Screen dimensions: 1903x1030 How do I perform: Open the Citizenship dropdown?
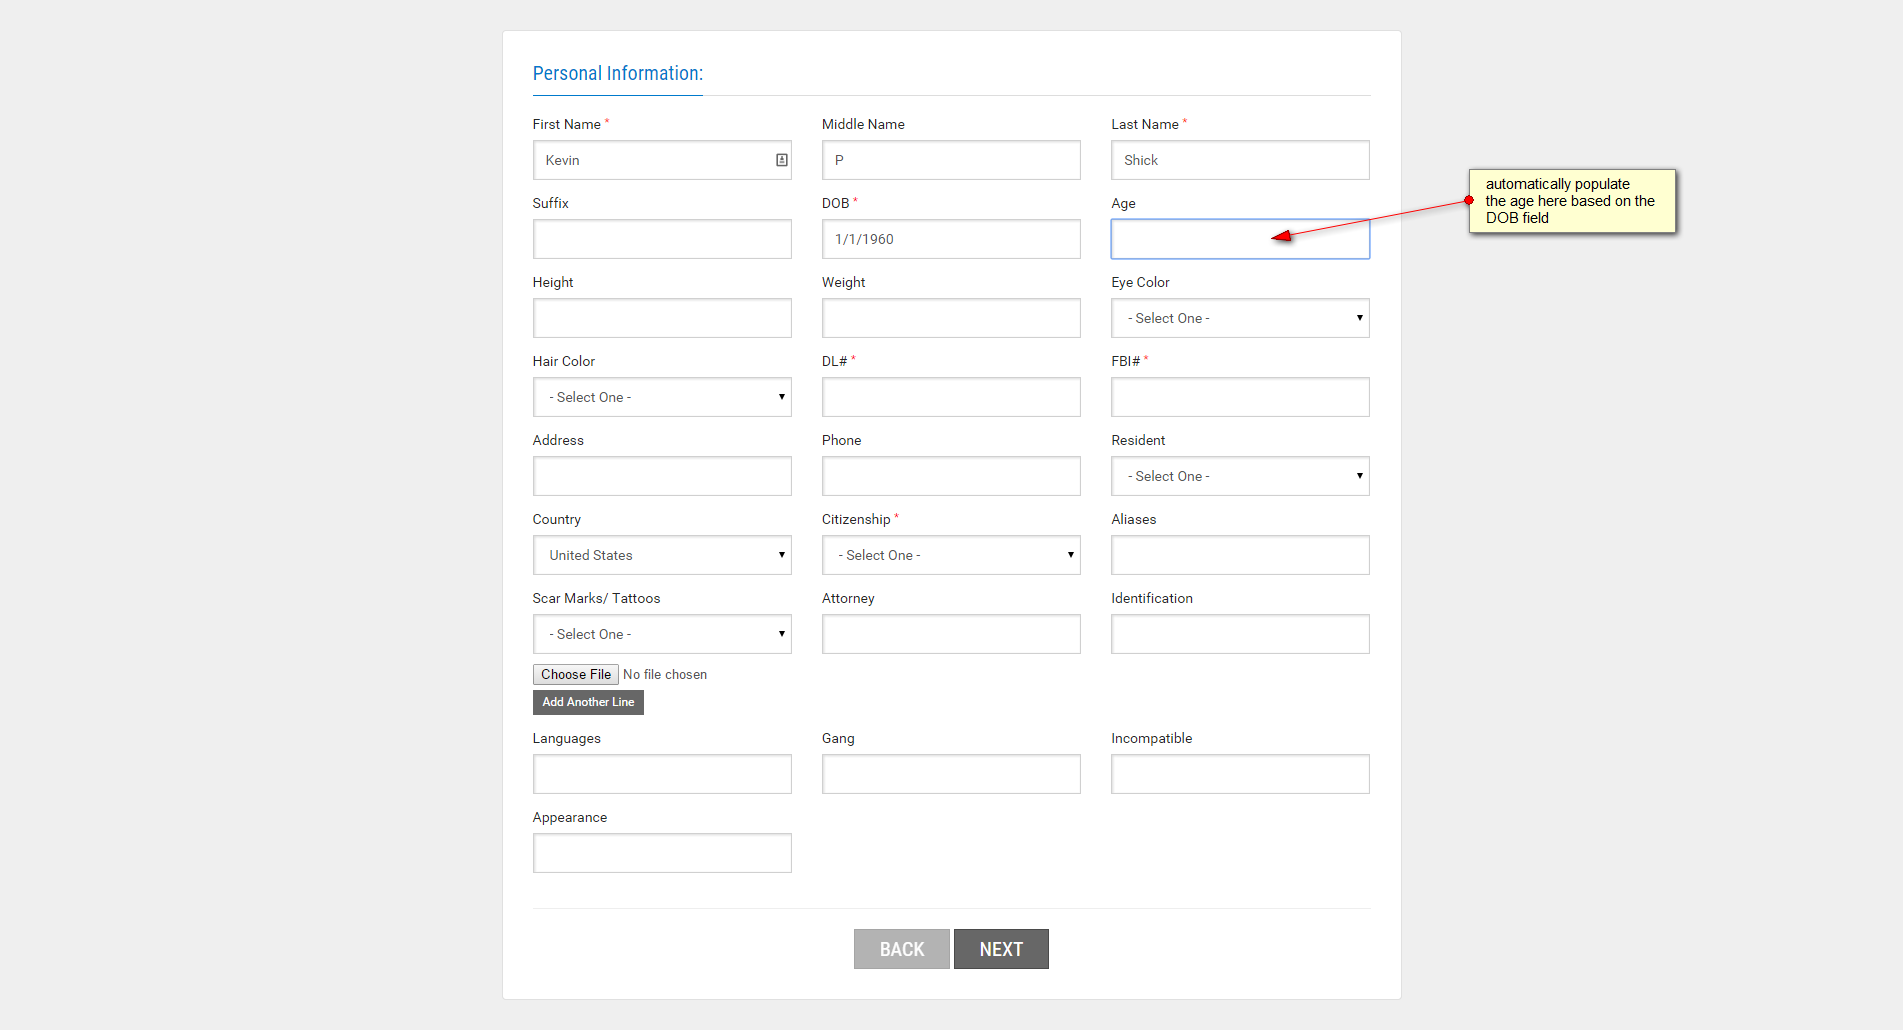(x=951, y=555)
